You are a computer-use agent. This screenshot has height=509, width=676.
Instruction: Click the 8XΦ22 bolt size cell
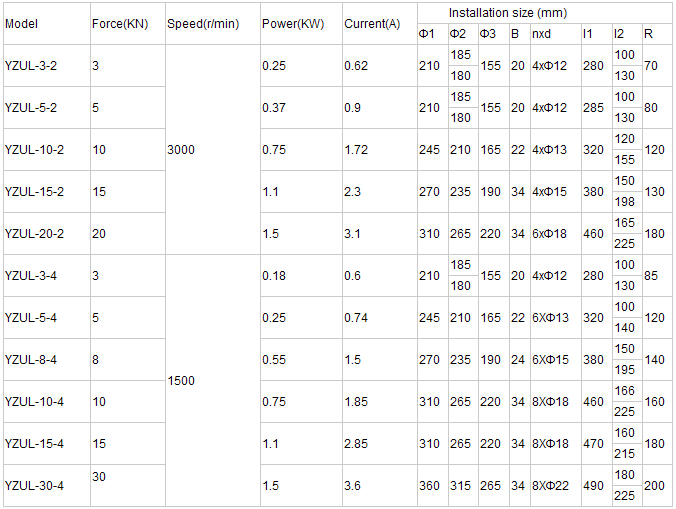pyautogui.click(x=550, y=485)
